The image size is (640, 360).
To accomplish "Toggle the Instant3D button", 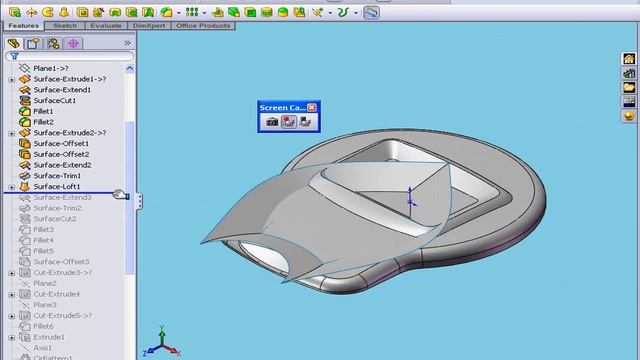I will tap(371, 12).
